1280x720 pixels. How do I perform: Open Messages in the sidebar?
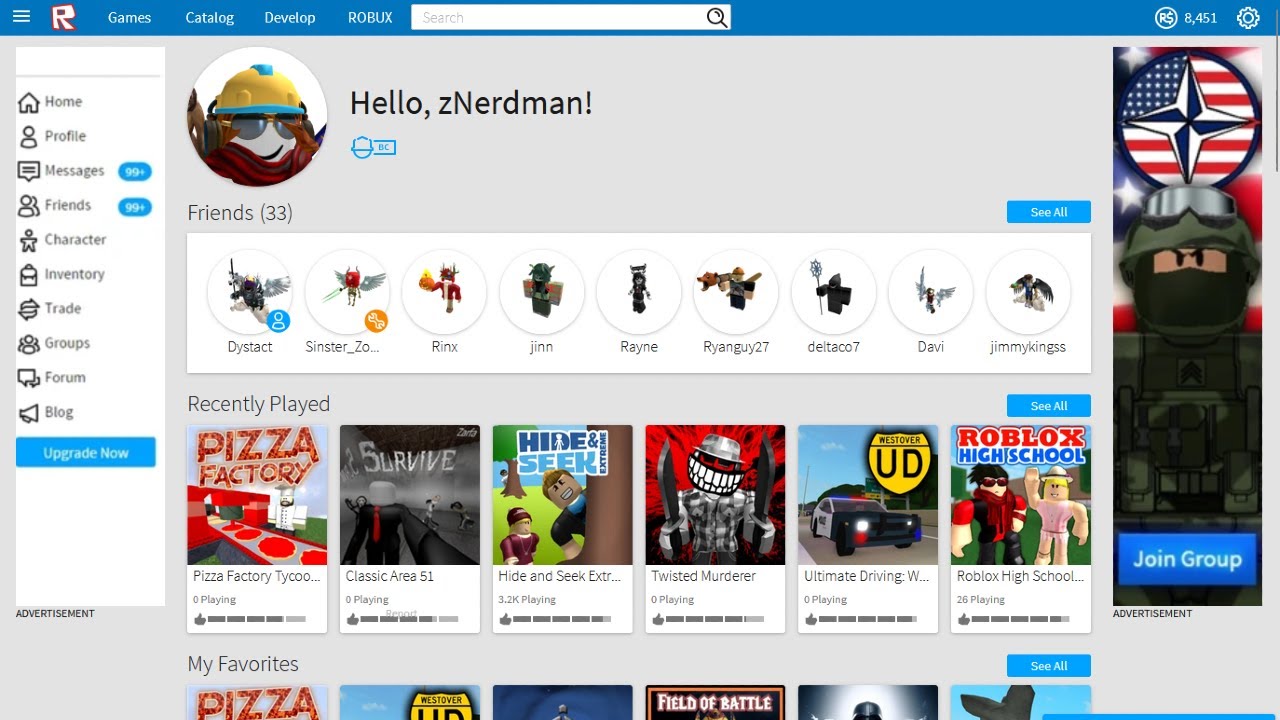point(74,170)
